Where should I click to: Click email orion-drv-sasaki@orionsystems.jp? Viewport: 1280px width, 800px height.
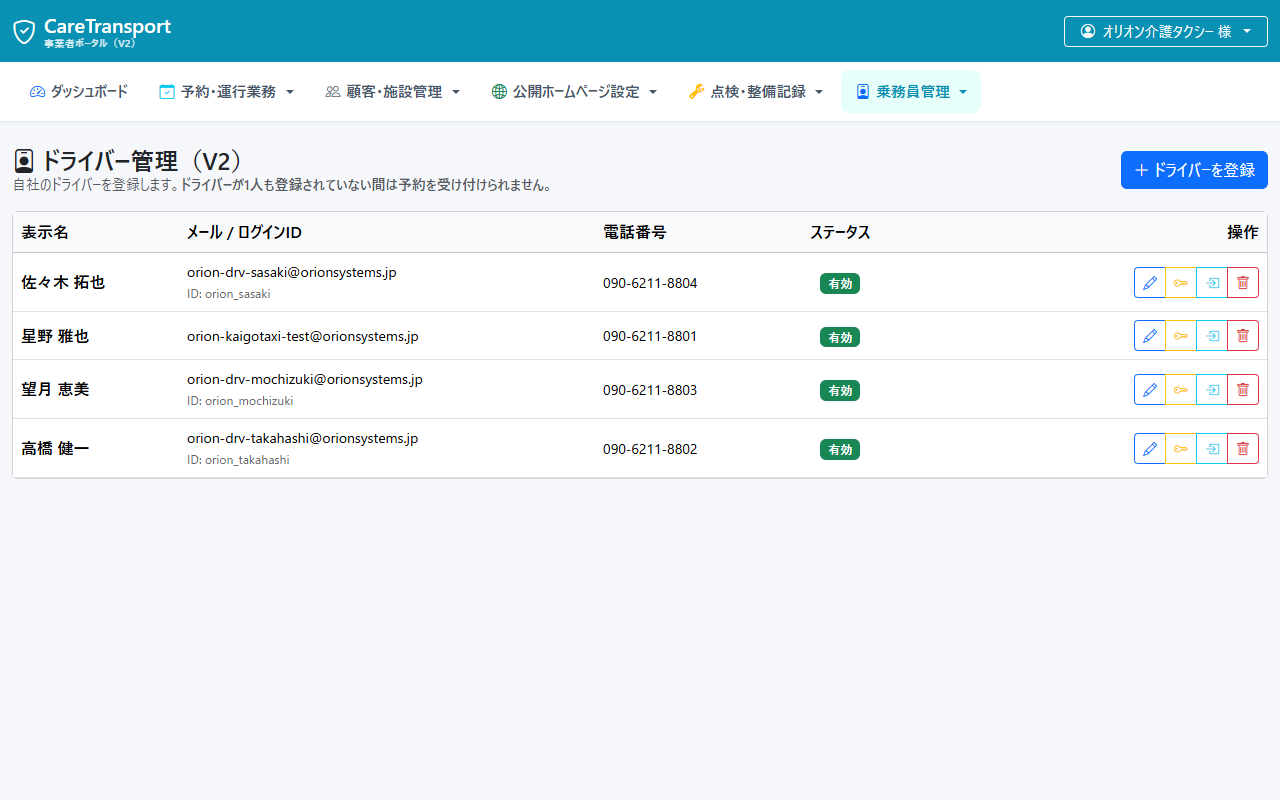(x=292, y=272)
